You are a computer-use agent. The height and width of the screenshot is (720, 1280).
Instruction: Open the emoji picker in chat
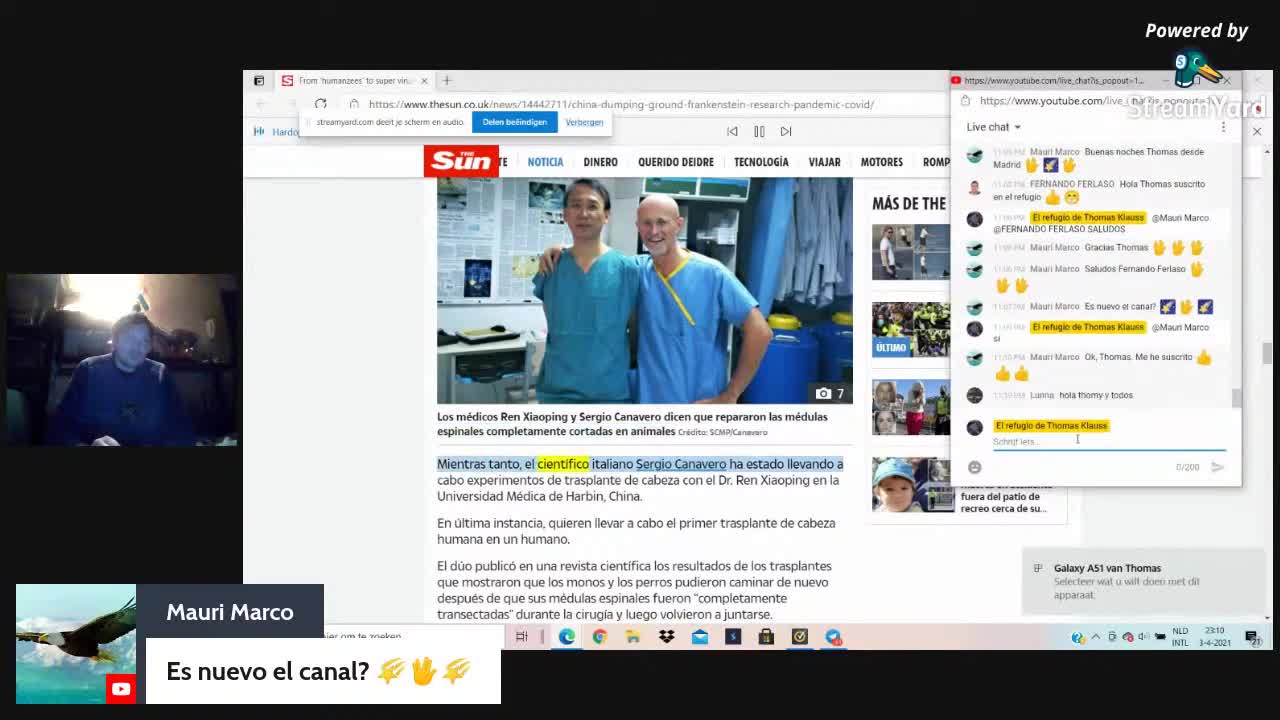[975, 467]
